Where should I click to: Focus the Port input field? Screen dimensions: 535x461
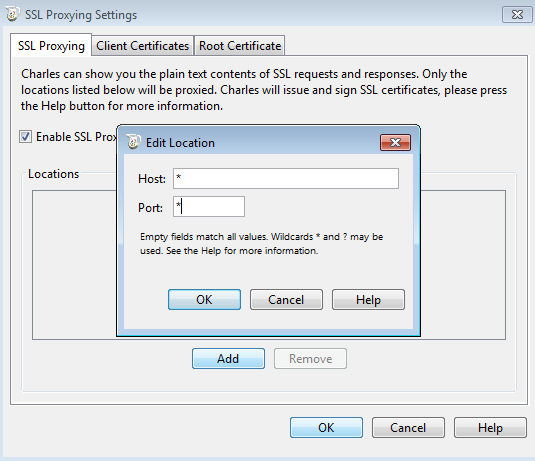tap(209, 206)
